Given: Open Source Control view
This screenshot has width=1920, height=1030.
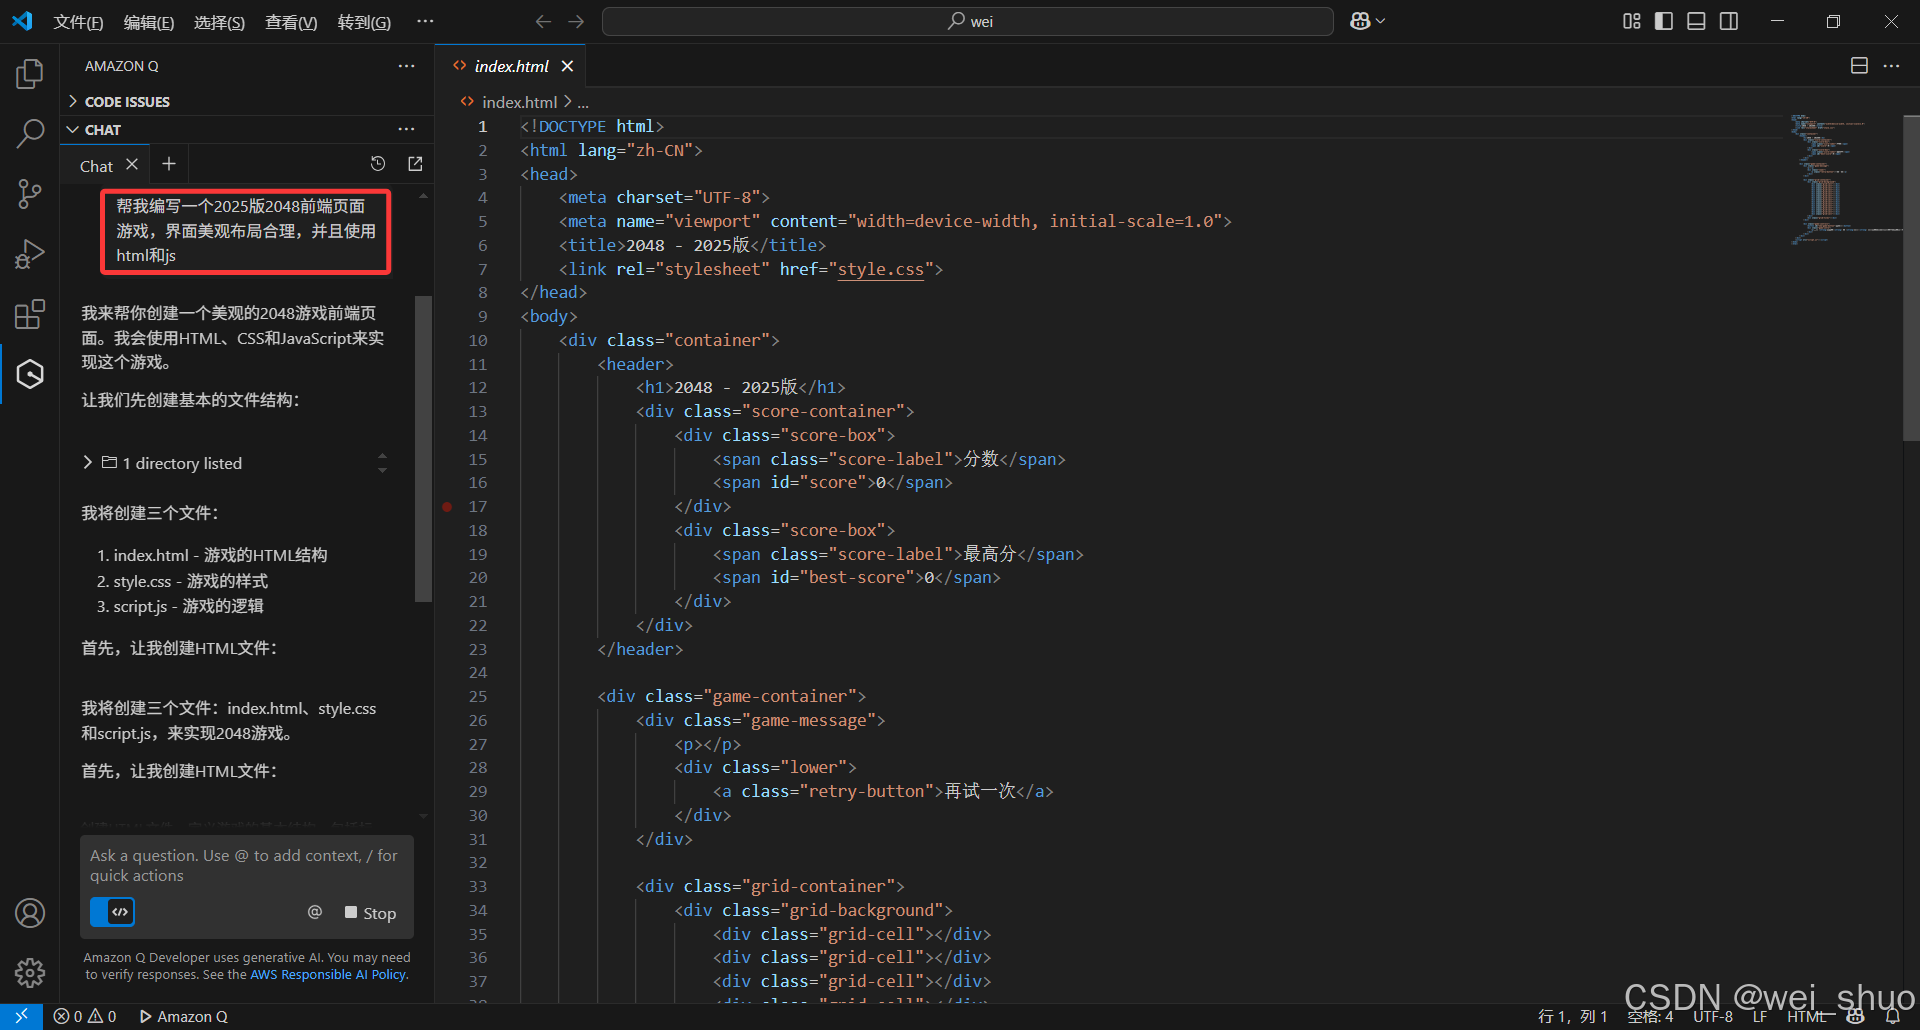Looking at the screenshot, I should pyautogui.click(x=30, y=194).
